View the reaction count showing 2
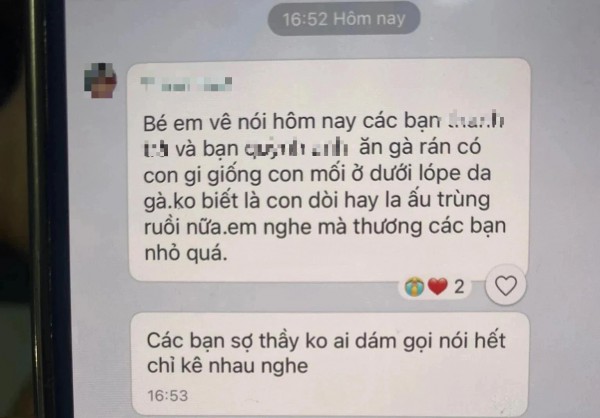 [x=459, y=286]
